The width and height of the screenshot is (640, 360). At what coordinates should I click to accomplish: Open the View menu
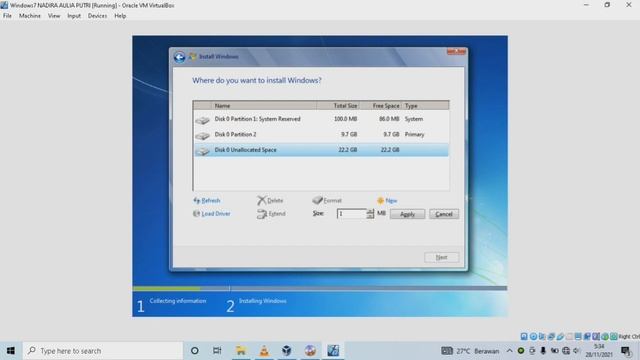point(54,16)
